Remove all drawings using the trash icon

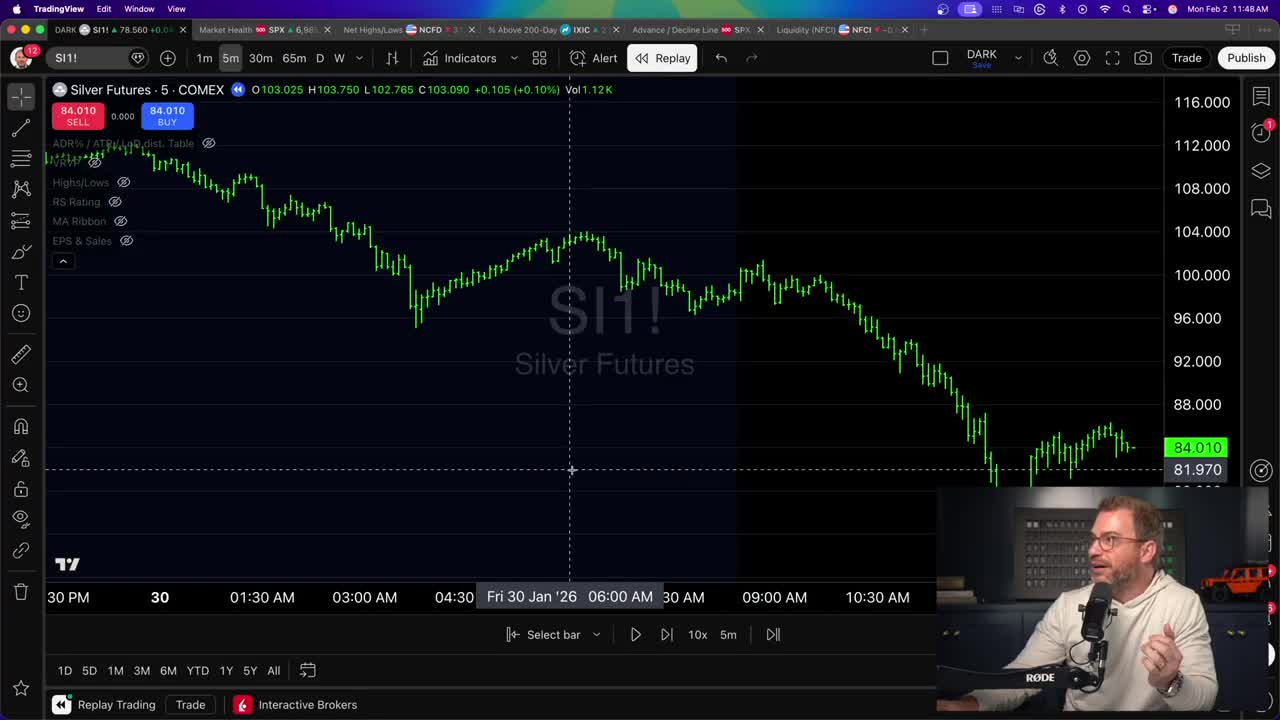(x=21, y=592)
